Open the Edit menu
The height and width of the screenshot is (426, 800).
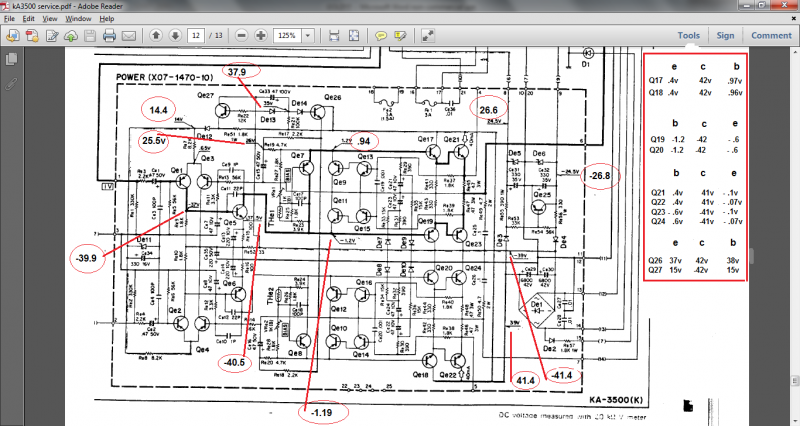click(x=29, y=19)
